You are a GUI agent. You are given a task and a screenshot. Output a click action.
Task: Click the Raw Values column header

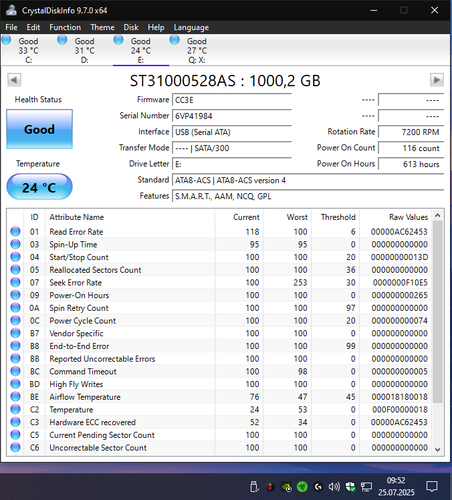click(x=395, y=217)
